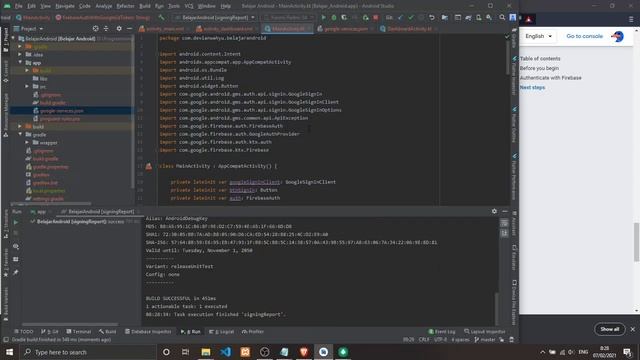Click scroll-to-end icon at right of console
The height and width of the screenshot is (360, 640).
coord(504,233)
